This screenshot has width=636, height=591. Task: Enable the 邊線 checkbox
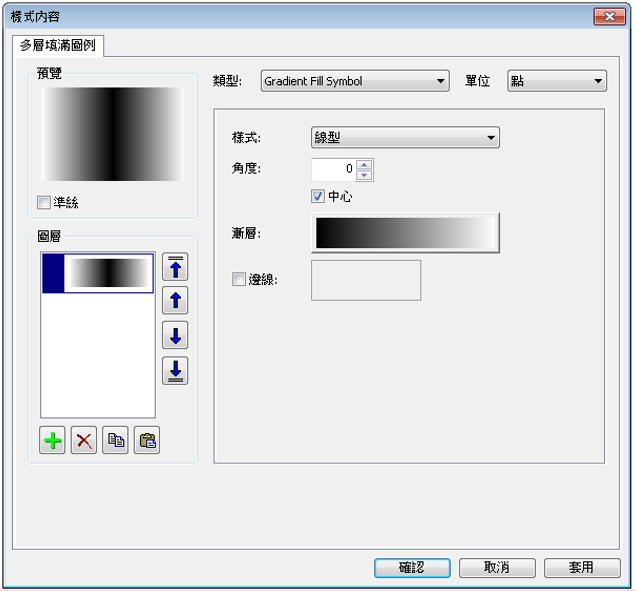tap(239, 279)
